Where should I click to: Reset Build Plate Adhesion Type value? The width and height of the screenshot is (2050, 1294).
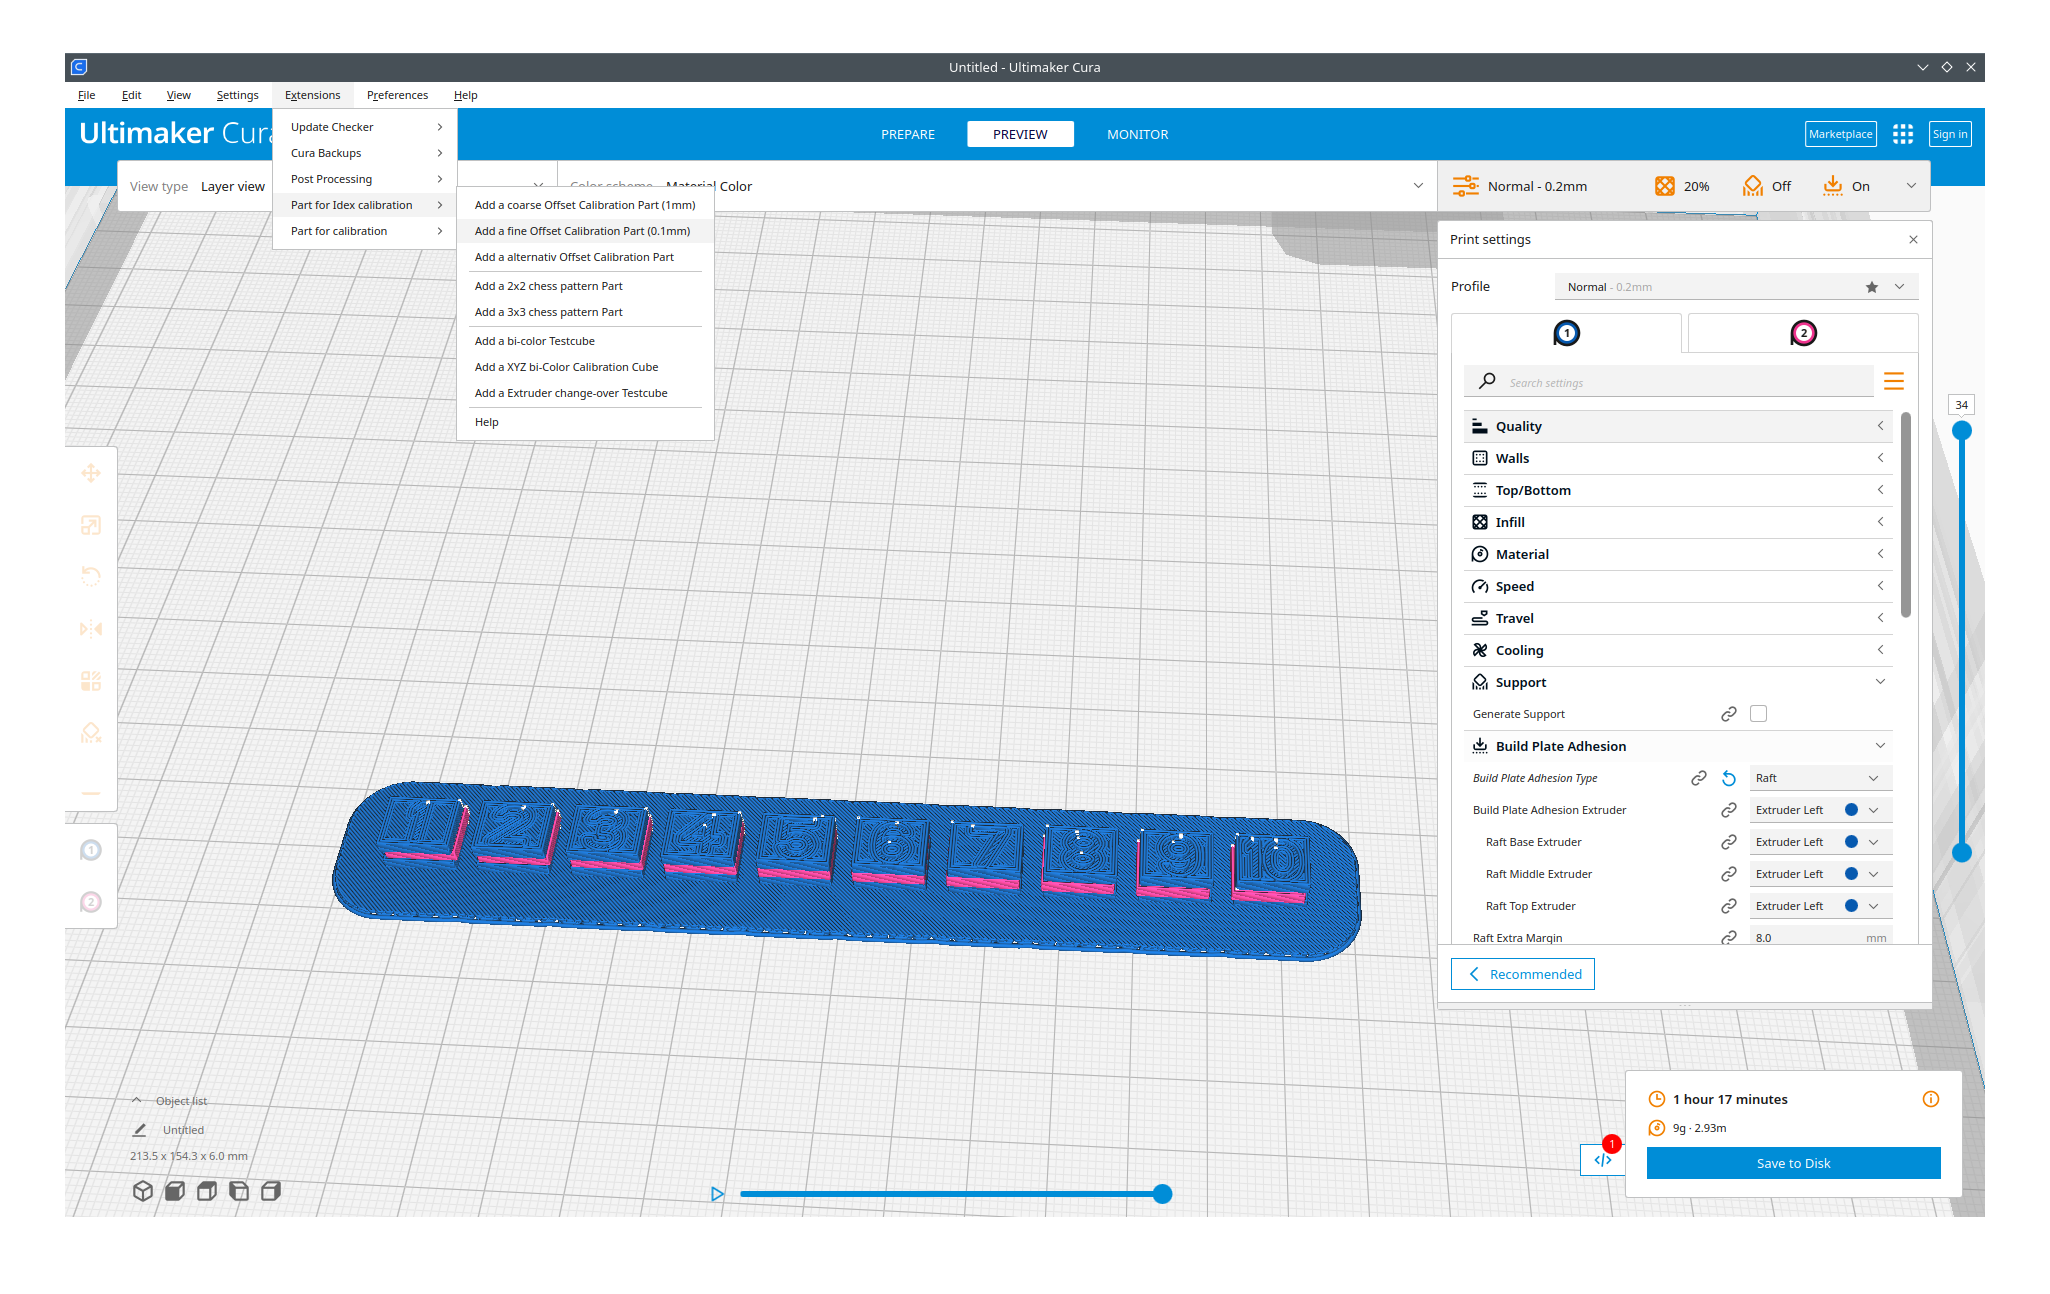click(1729, 778)
